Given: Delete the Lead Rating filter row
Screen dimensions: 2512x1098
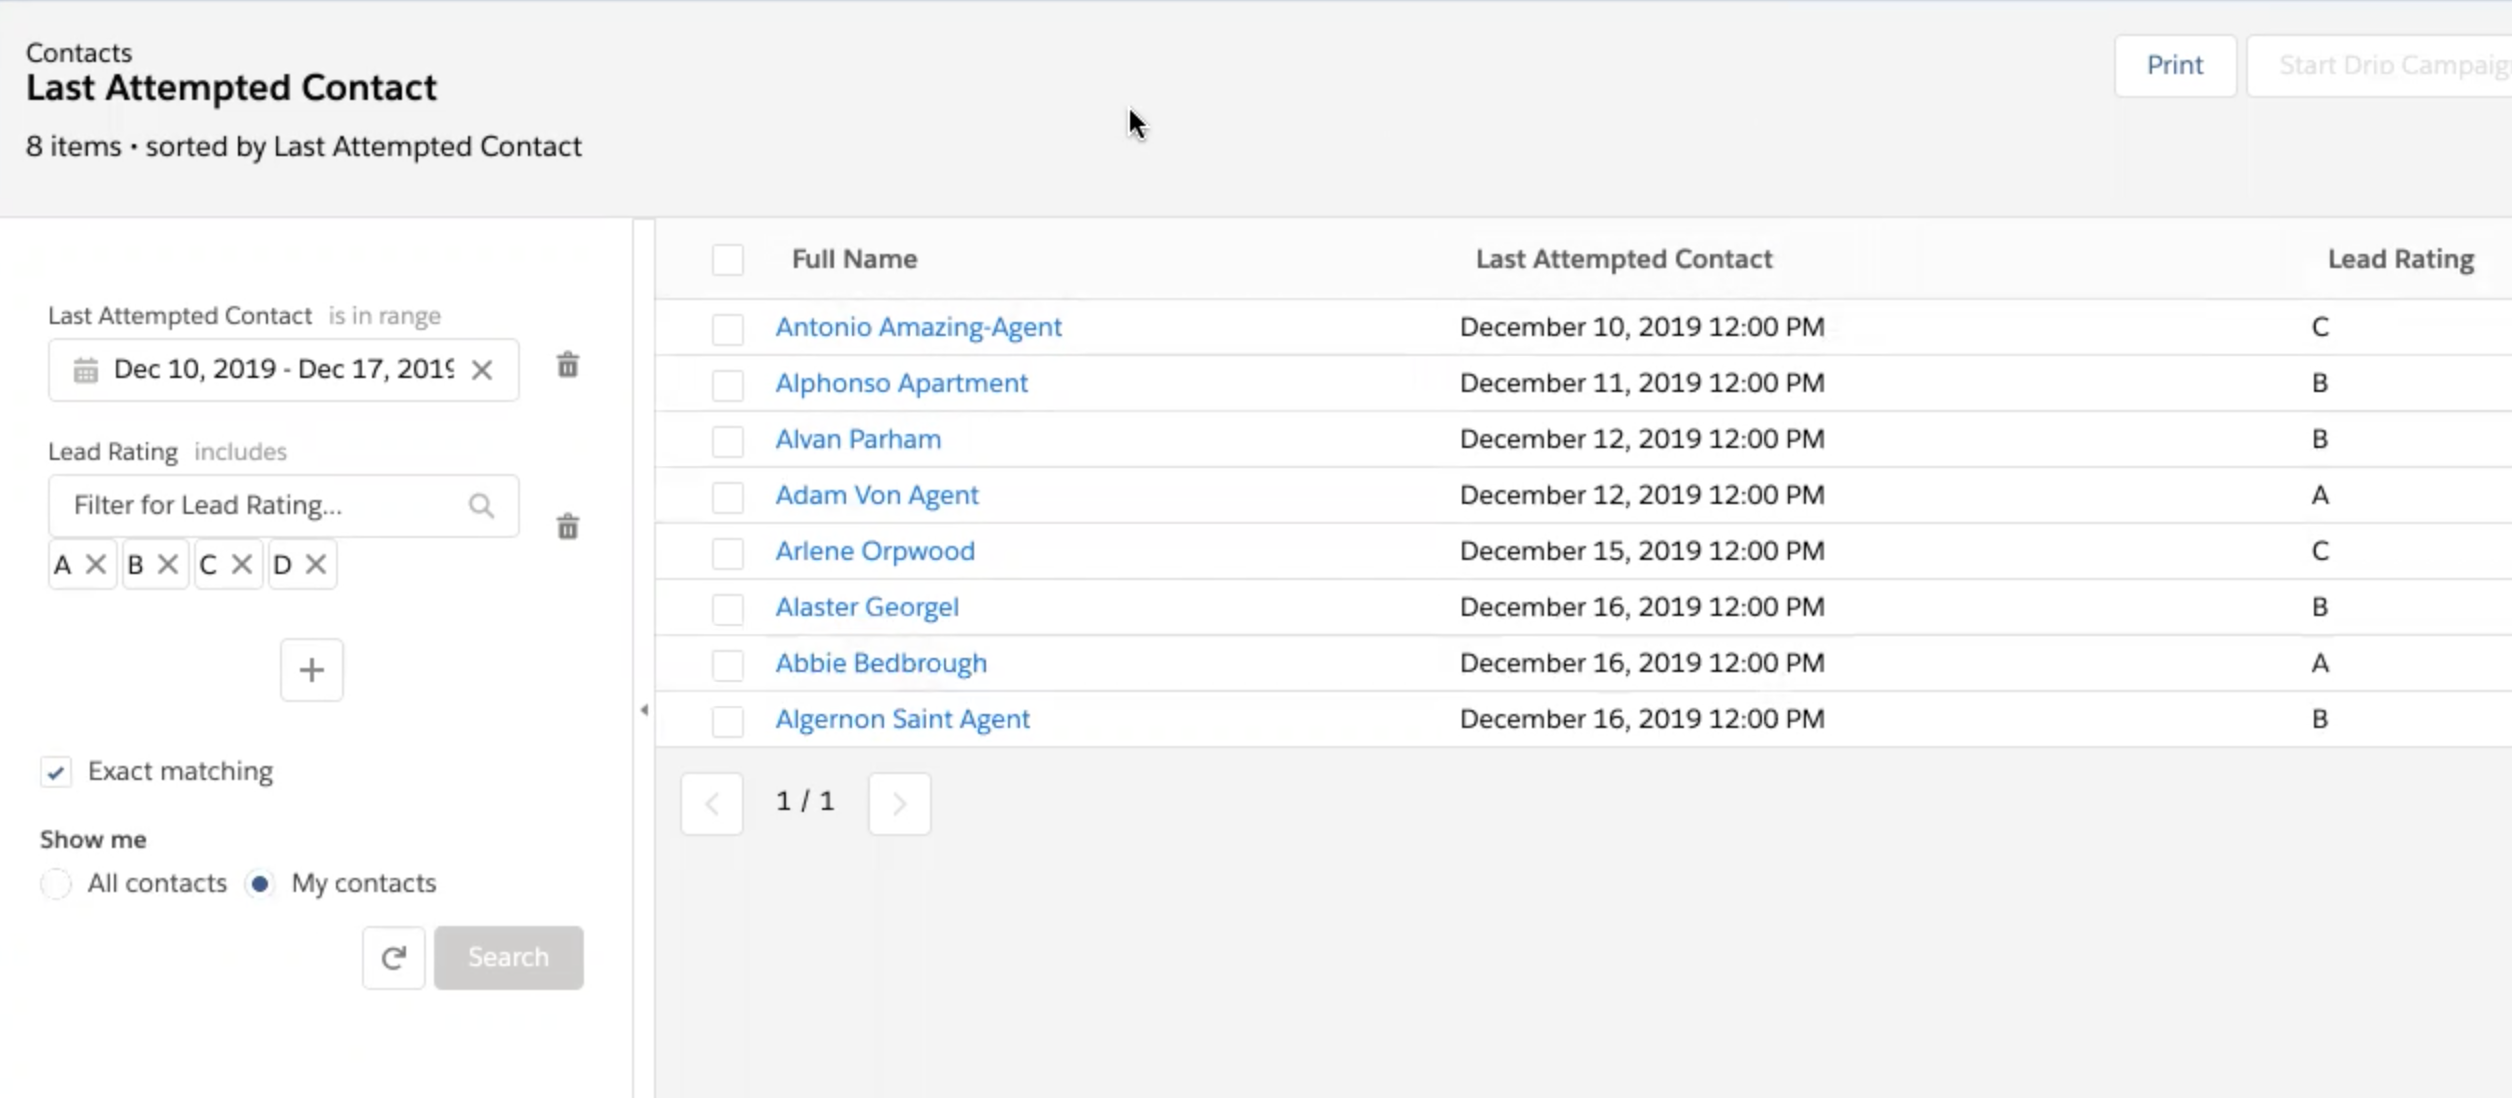Looking at the screenshot, I should click(x=567, y=527).
